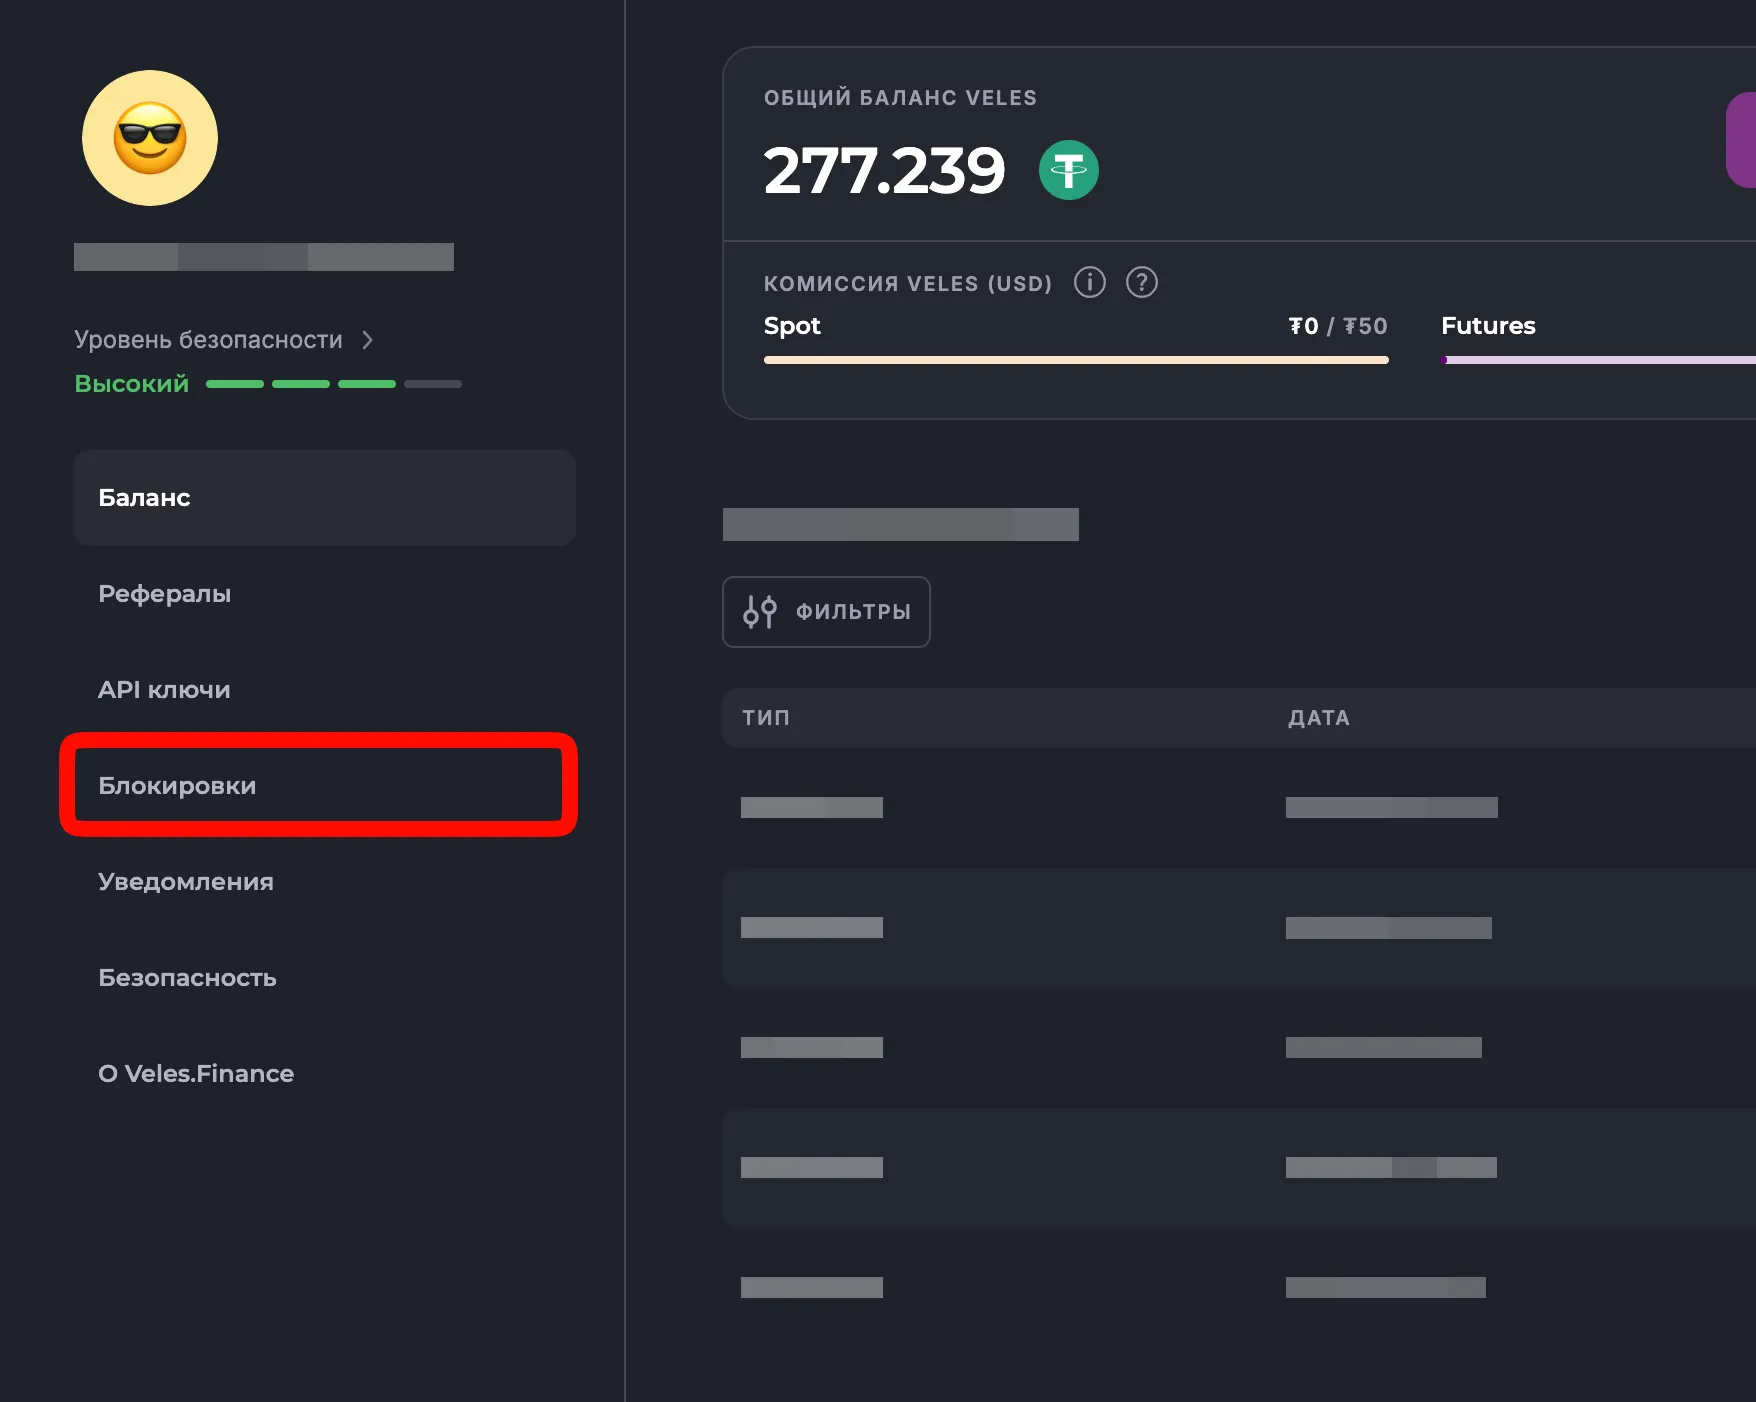The image size is (1756, 1402).
Task: Click the ₮0 / ₮50 commission value
Action: pos(1338,326)
